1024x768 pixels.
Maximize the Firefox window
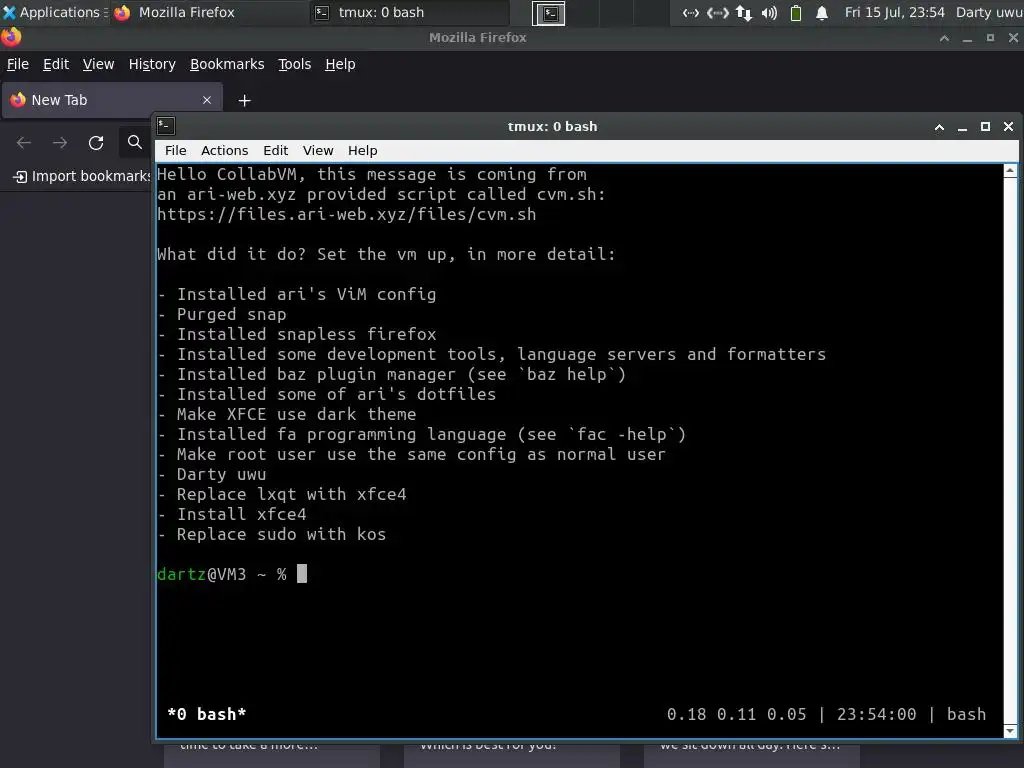pos(990,38)
